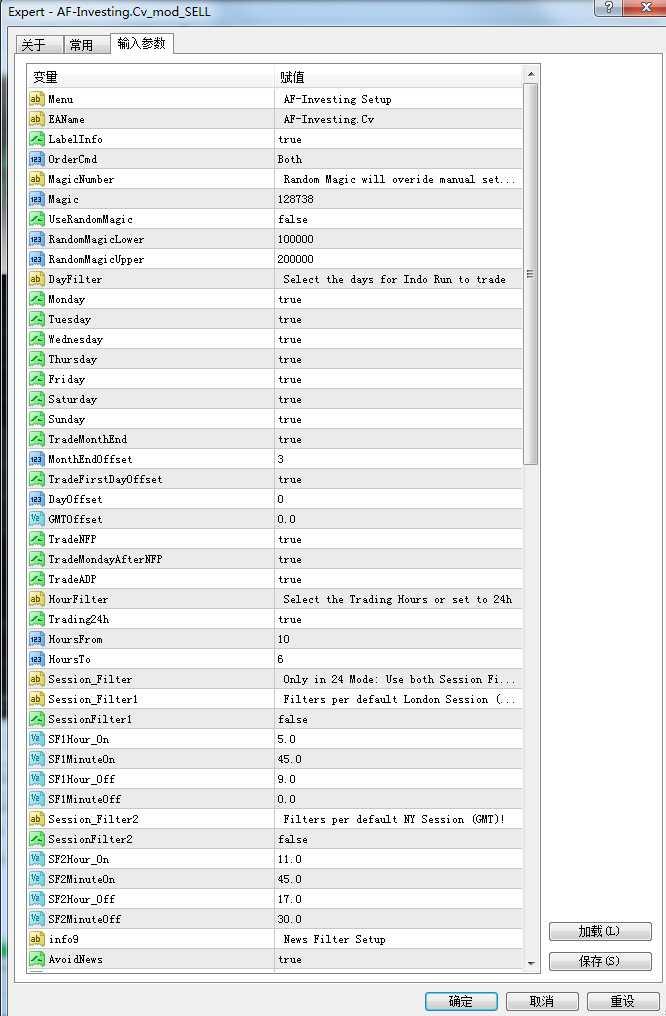Click the scrollbar down arrow
Screen dimensions: 666x1016
pyautogui.click(x=531, y=964)
